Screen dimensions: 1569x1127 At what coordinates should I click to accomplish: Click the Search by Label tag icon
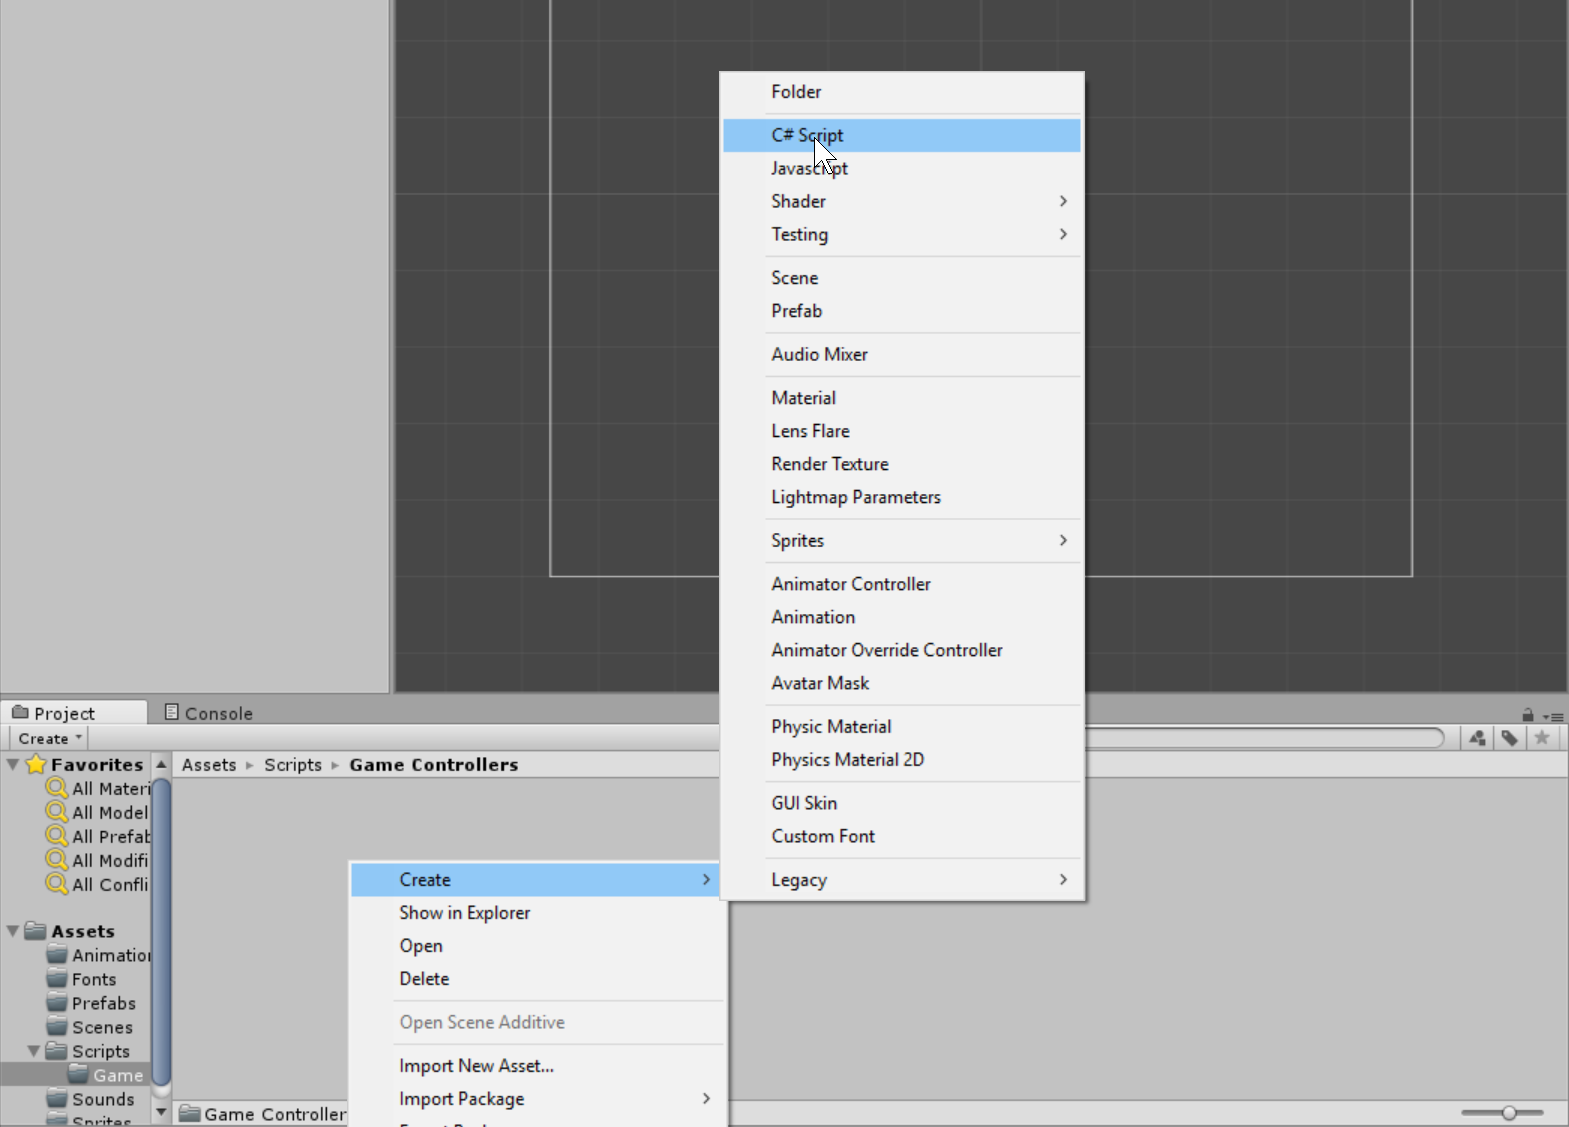pyautogui.click(x=1510, y=738)
